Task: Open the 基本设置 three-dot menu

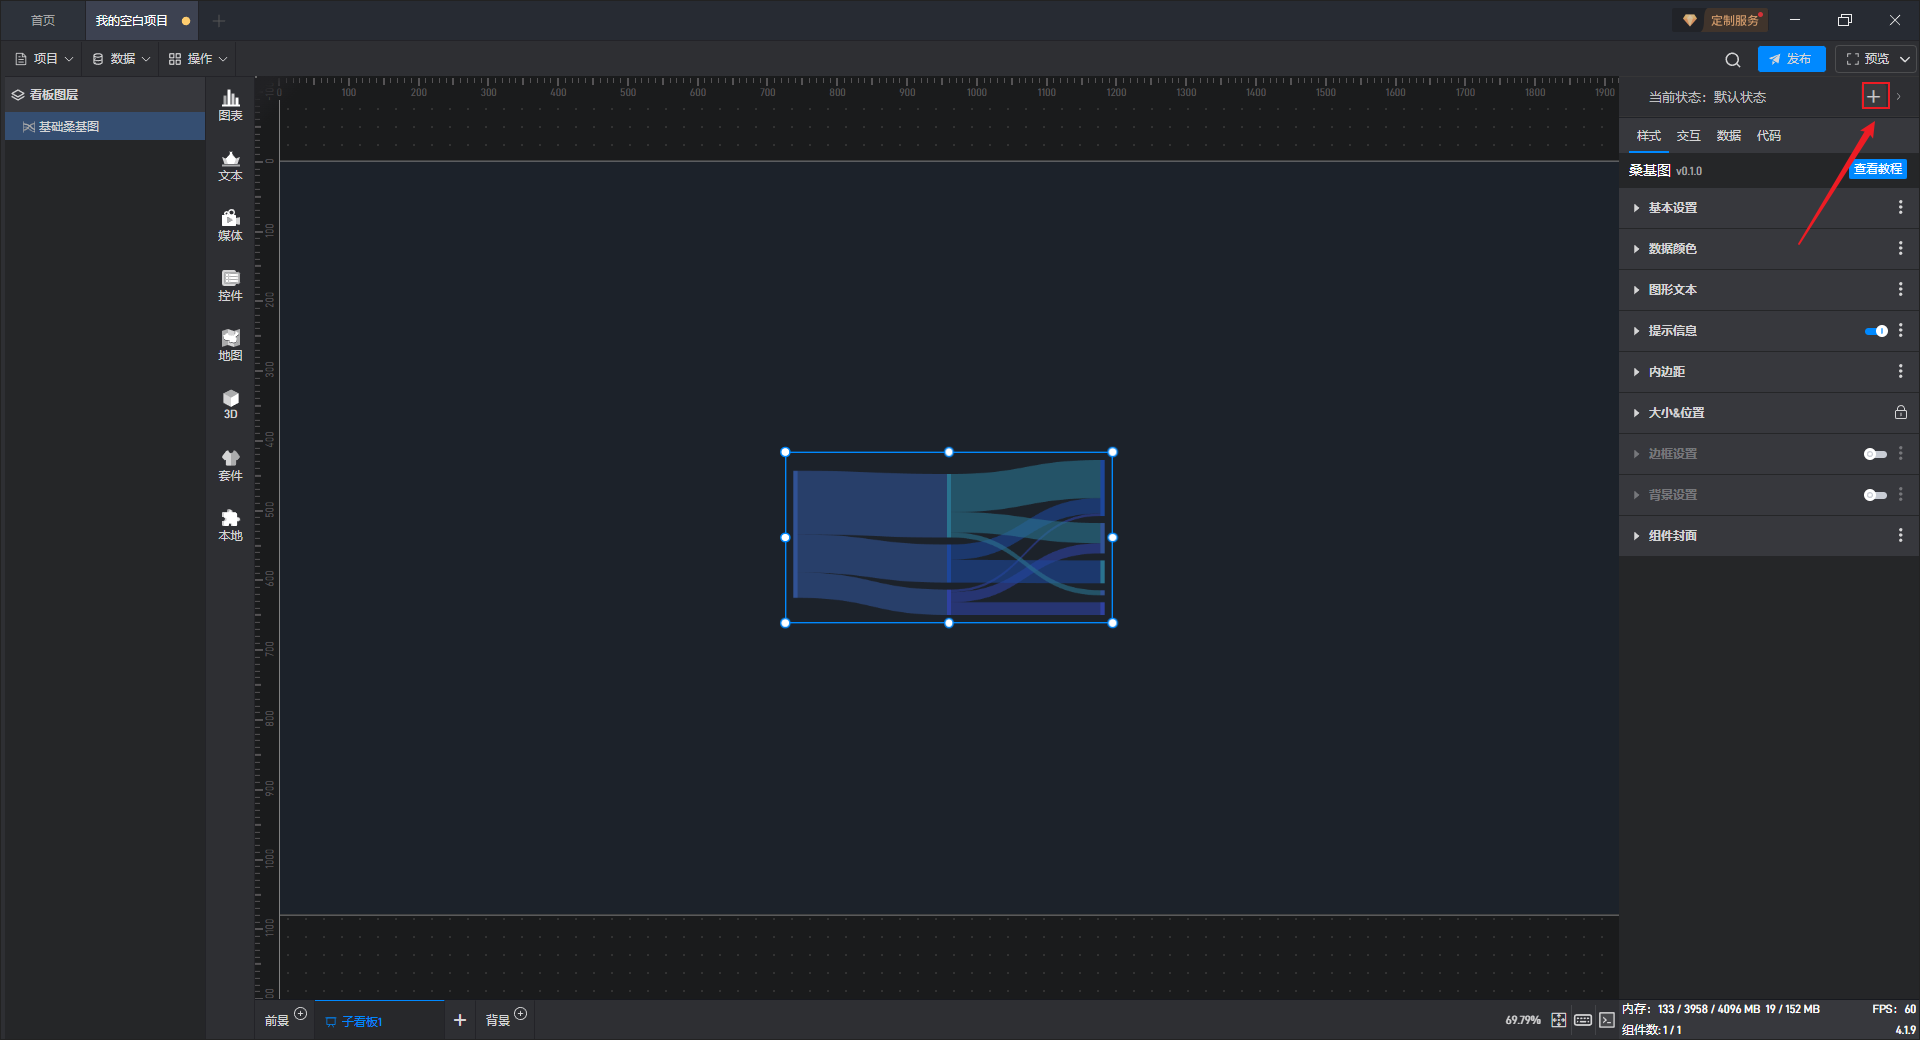Action: [x=1901, y=207]
